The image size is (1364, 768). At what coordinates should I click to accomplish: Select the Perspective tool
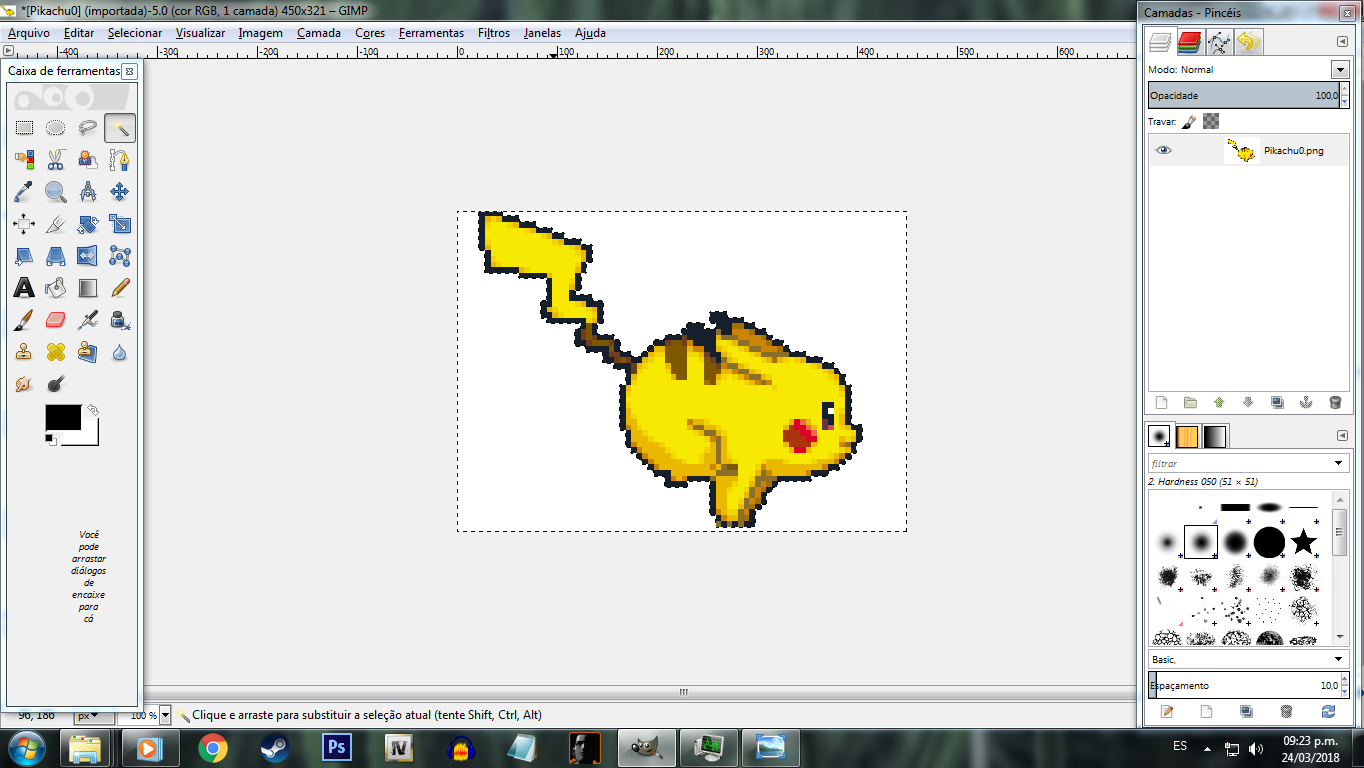click(x=56, y=256)
